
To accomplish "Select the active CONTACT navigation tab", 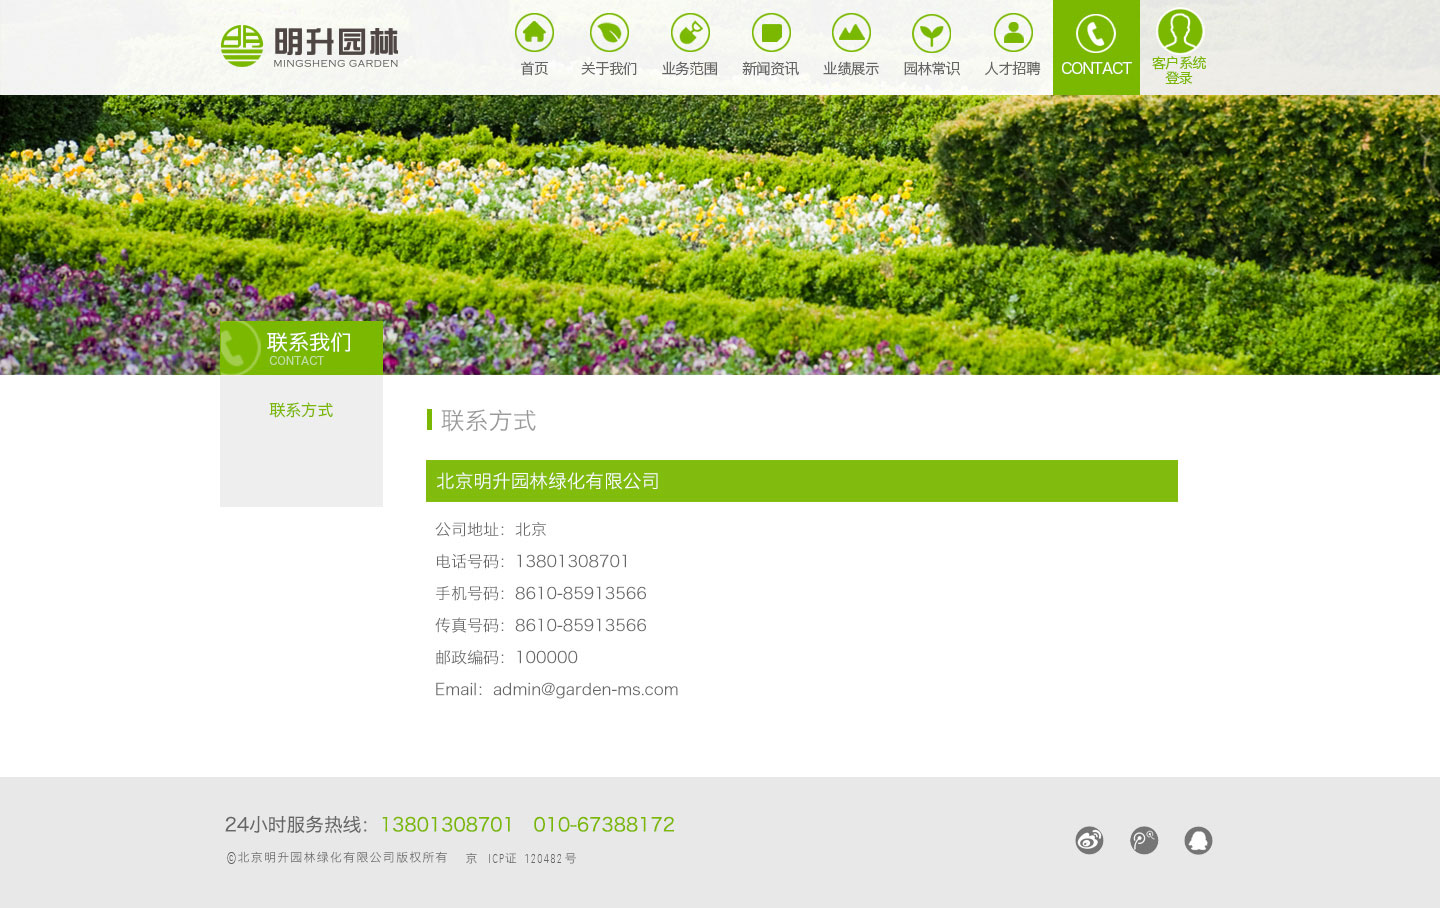I will 1096,47.
